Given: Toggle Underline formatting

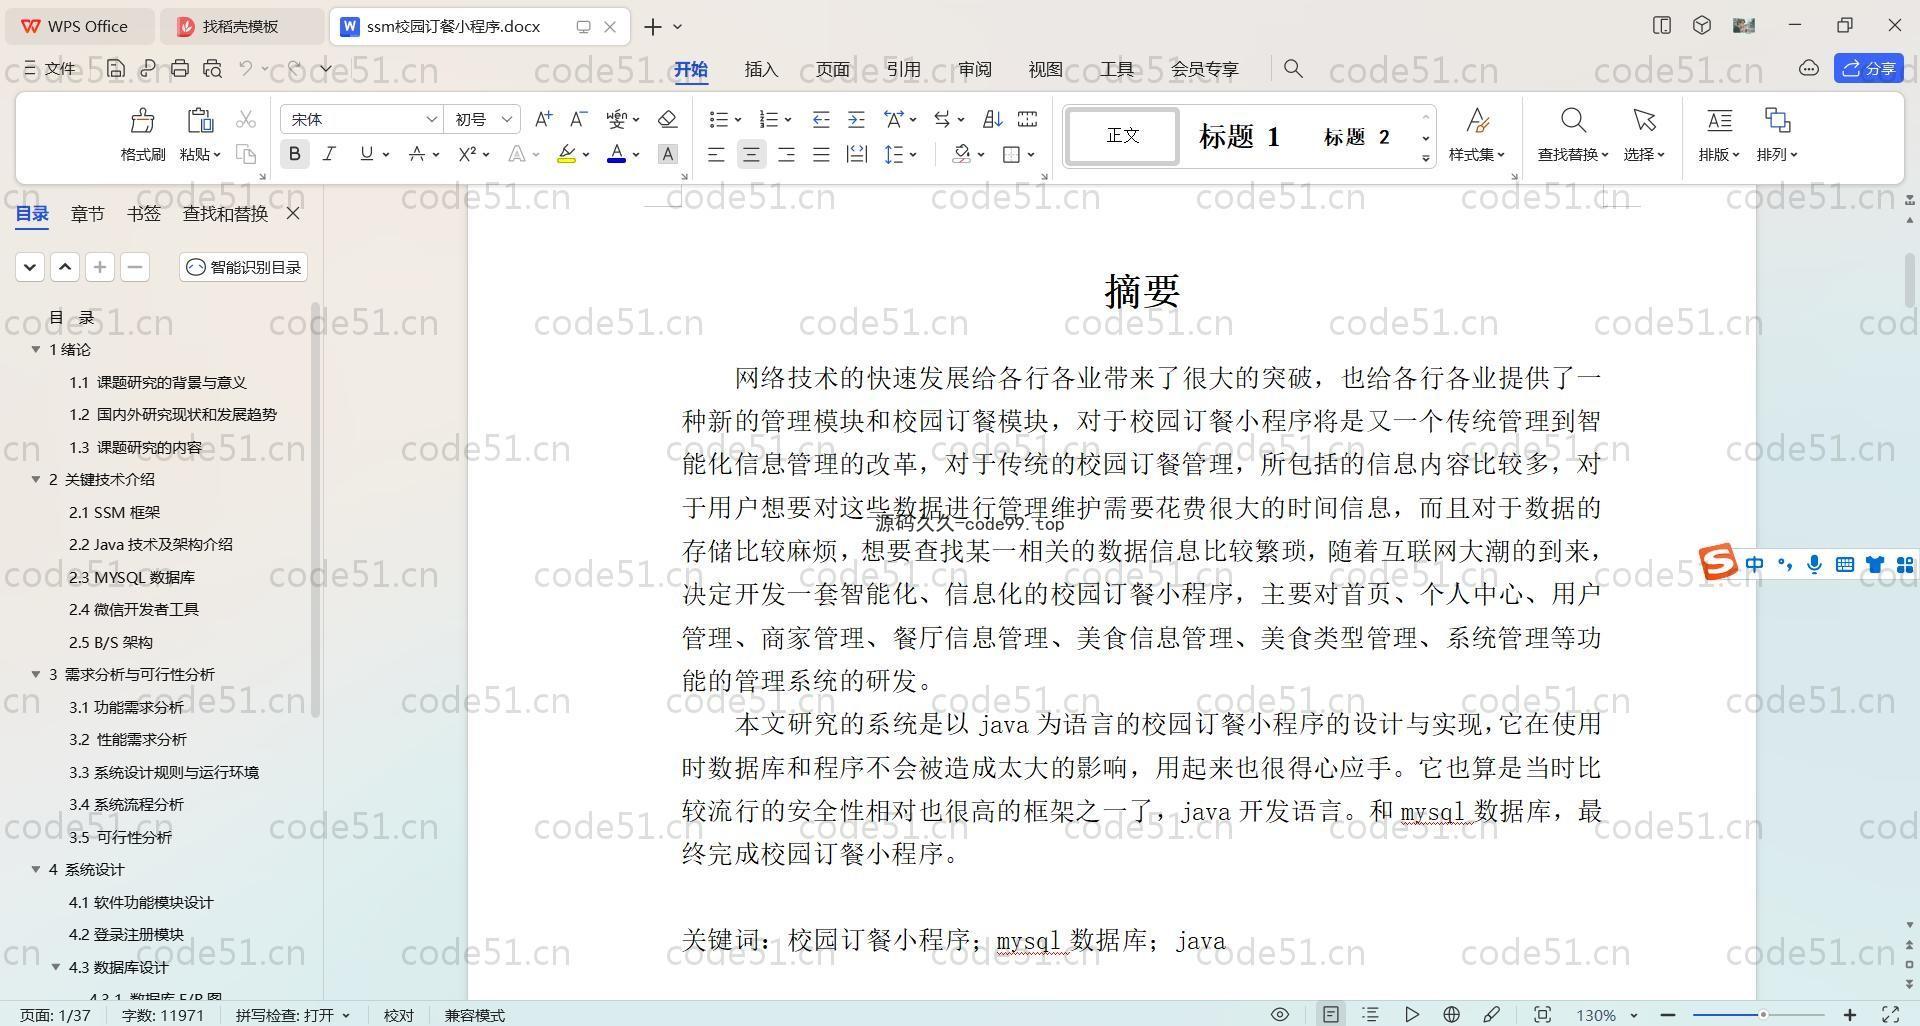Looking at the screenshot, I should coord(366,154).
